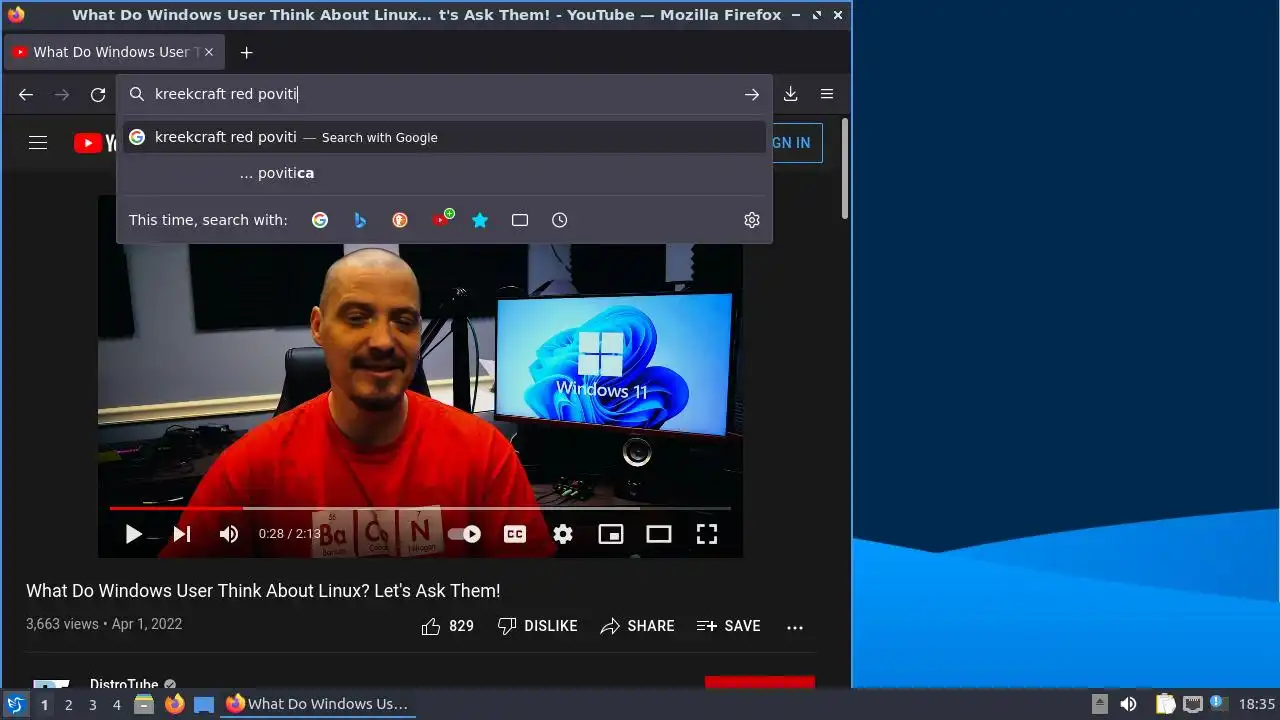Enter fullscreen video mode
1280x720 pixels.
(707, 534)
